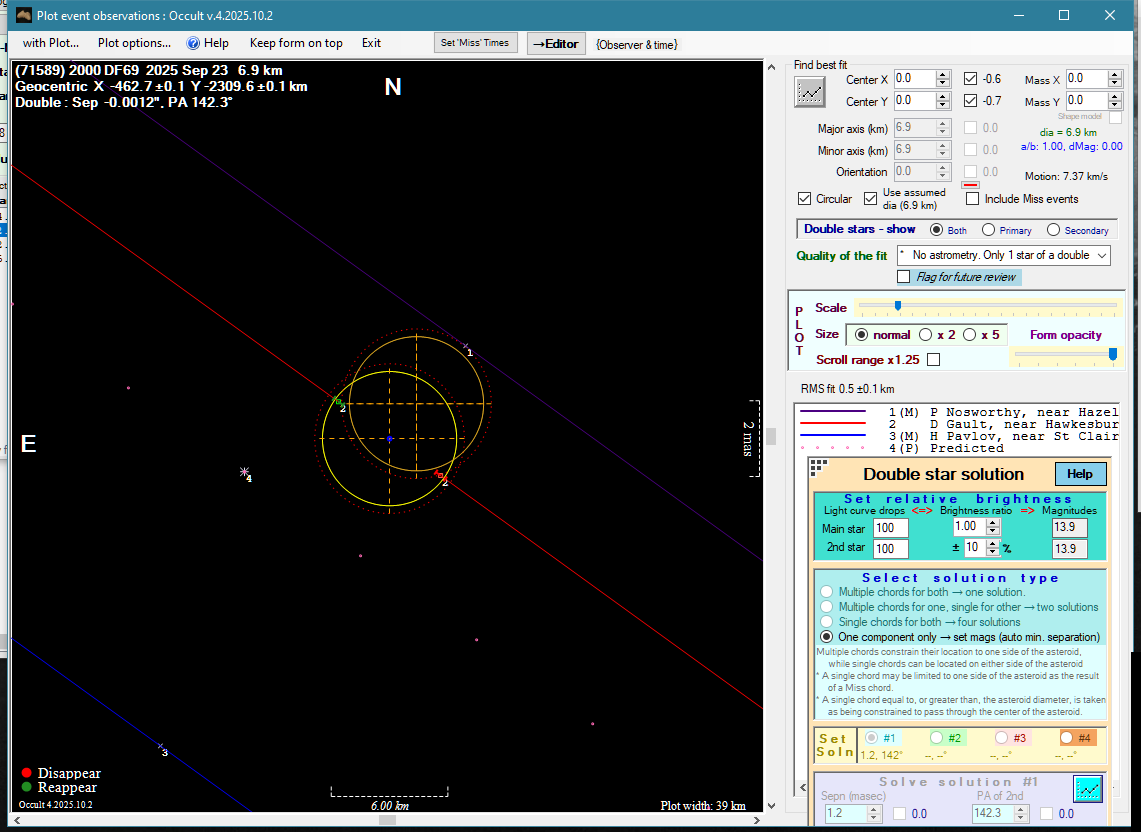This screenshot has height=834, width=1141.
Task: Click the red line legend swatch under Orientation
Action: [969, 185]
